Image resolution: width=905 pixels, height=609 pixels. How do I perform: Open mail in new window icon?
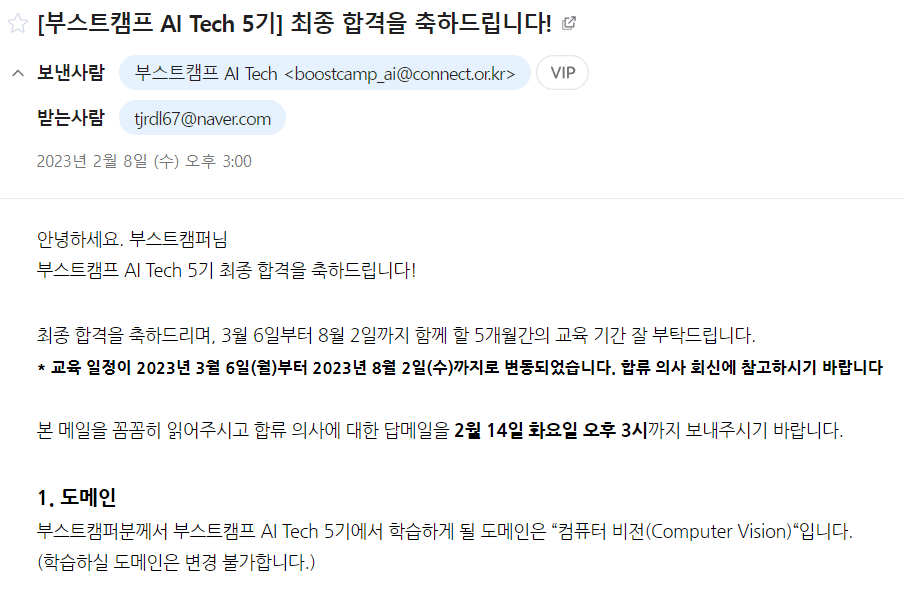pyautogui.click(x=569, y=23)
